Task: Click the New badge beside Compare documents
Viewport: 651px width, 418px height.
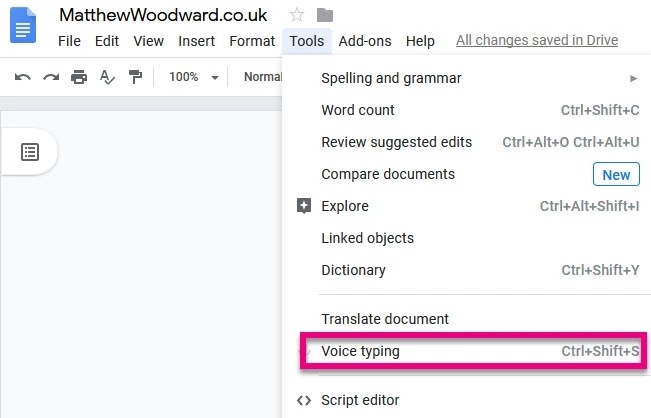Action: pyautogui.click(x=616, y=174)
